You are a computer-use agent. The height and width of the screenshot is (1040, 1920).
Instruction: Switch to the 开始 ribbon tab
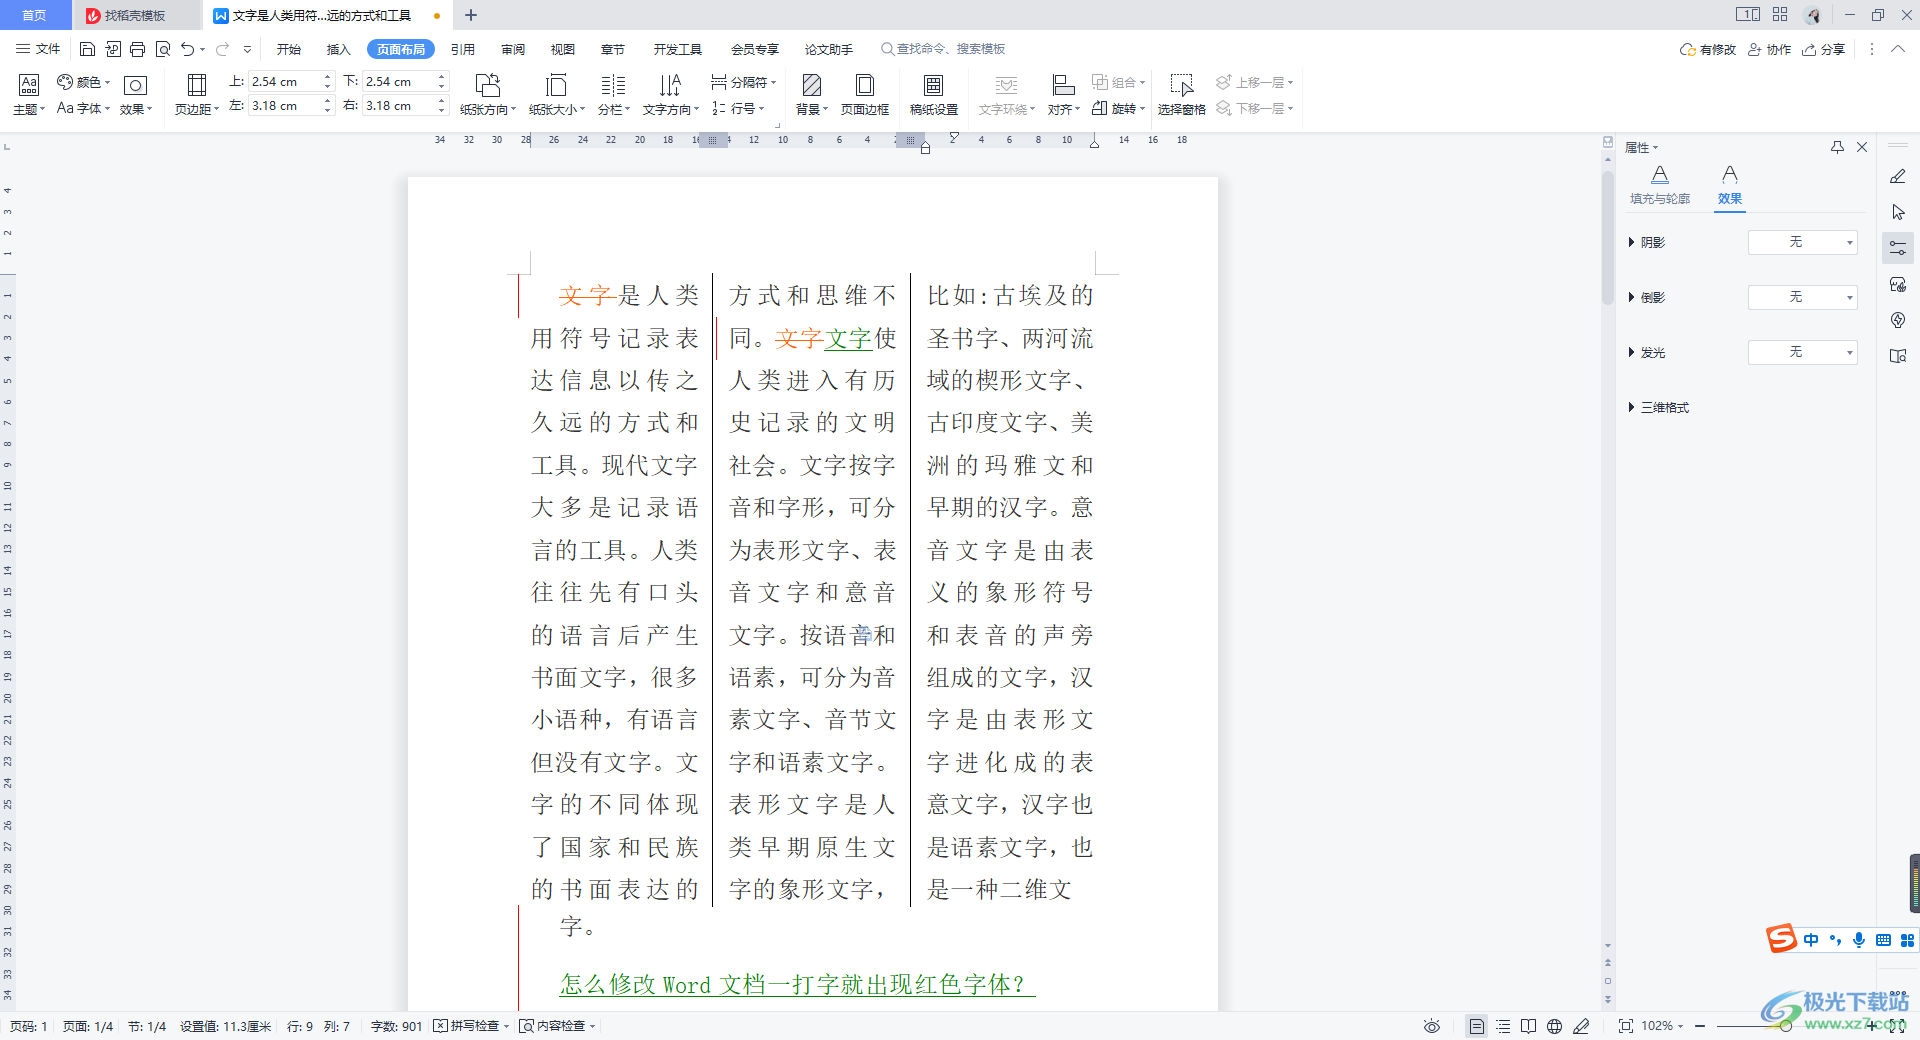click(x=289, y=49)
